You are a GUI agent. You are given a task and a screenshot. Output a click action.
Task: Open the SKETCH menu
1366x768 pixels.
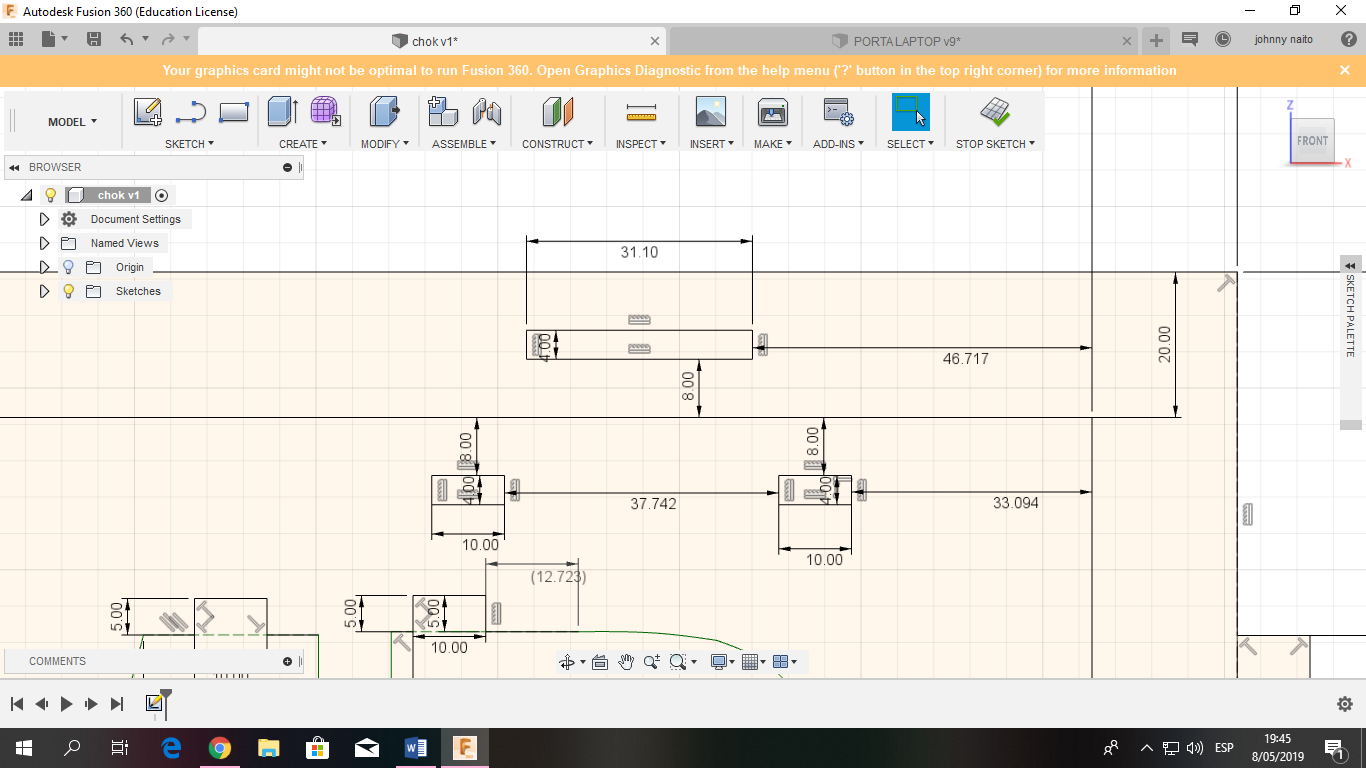[190, 144]
